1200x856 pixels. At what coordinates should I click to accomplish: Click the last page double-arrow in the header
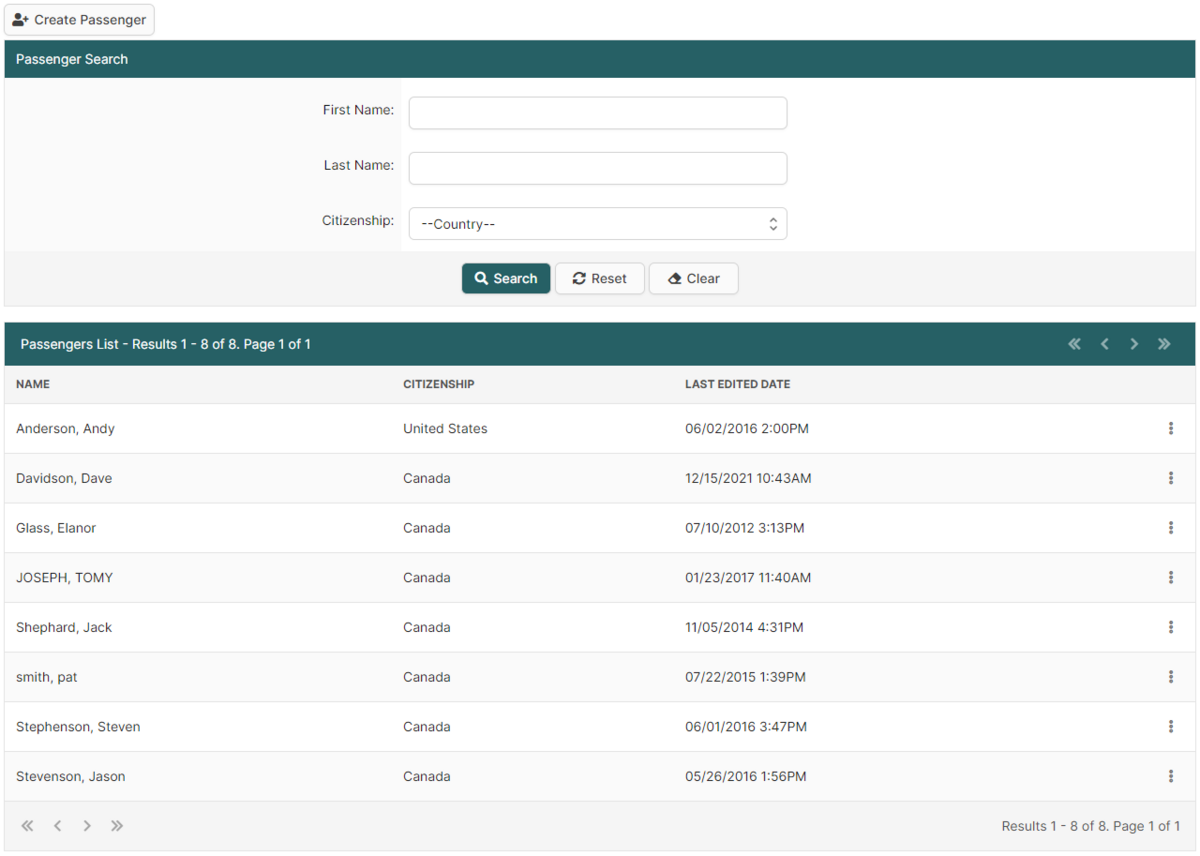(x=1164, y=343)
